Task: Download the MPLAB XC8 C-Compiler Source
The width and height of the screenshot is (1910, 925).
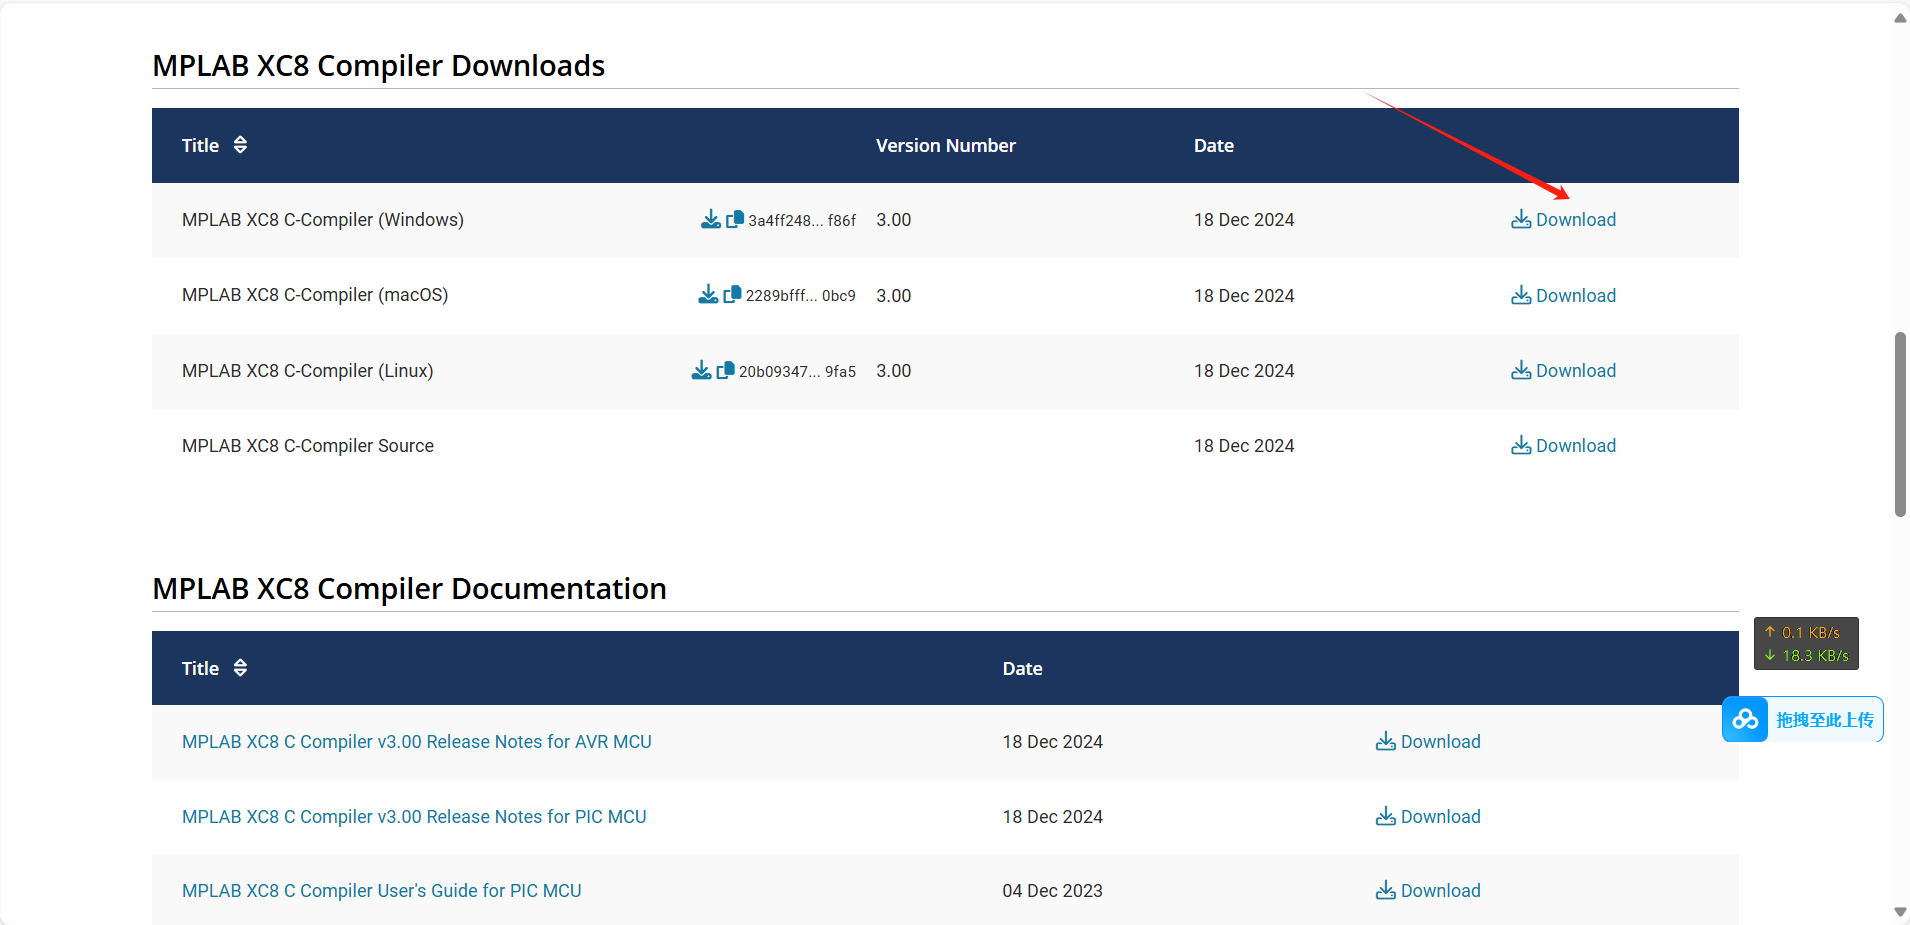Action: (1563, 446)
